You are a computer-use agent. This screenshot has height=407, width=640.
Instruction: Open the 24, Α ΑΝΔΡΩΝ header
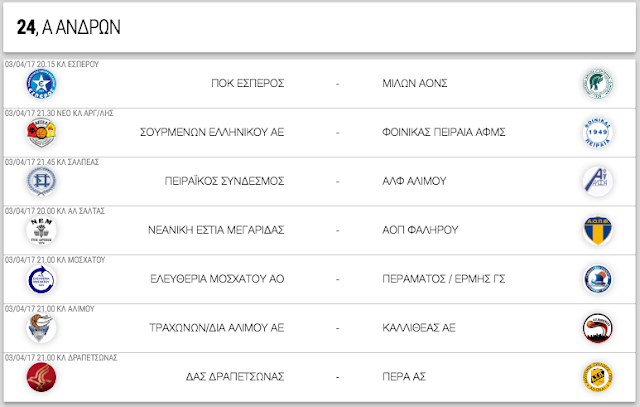[x=69, y=27]
